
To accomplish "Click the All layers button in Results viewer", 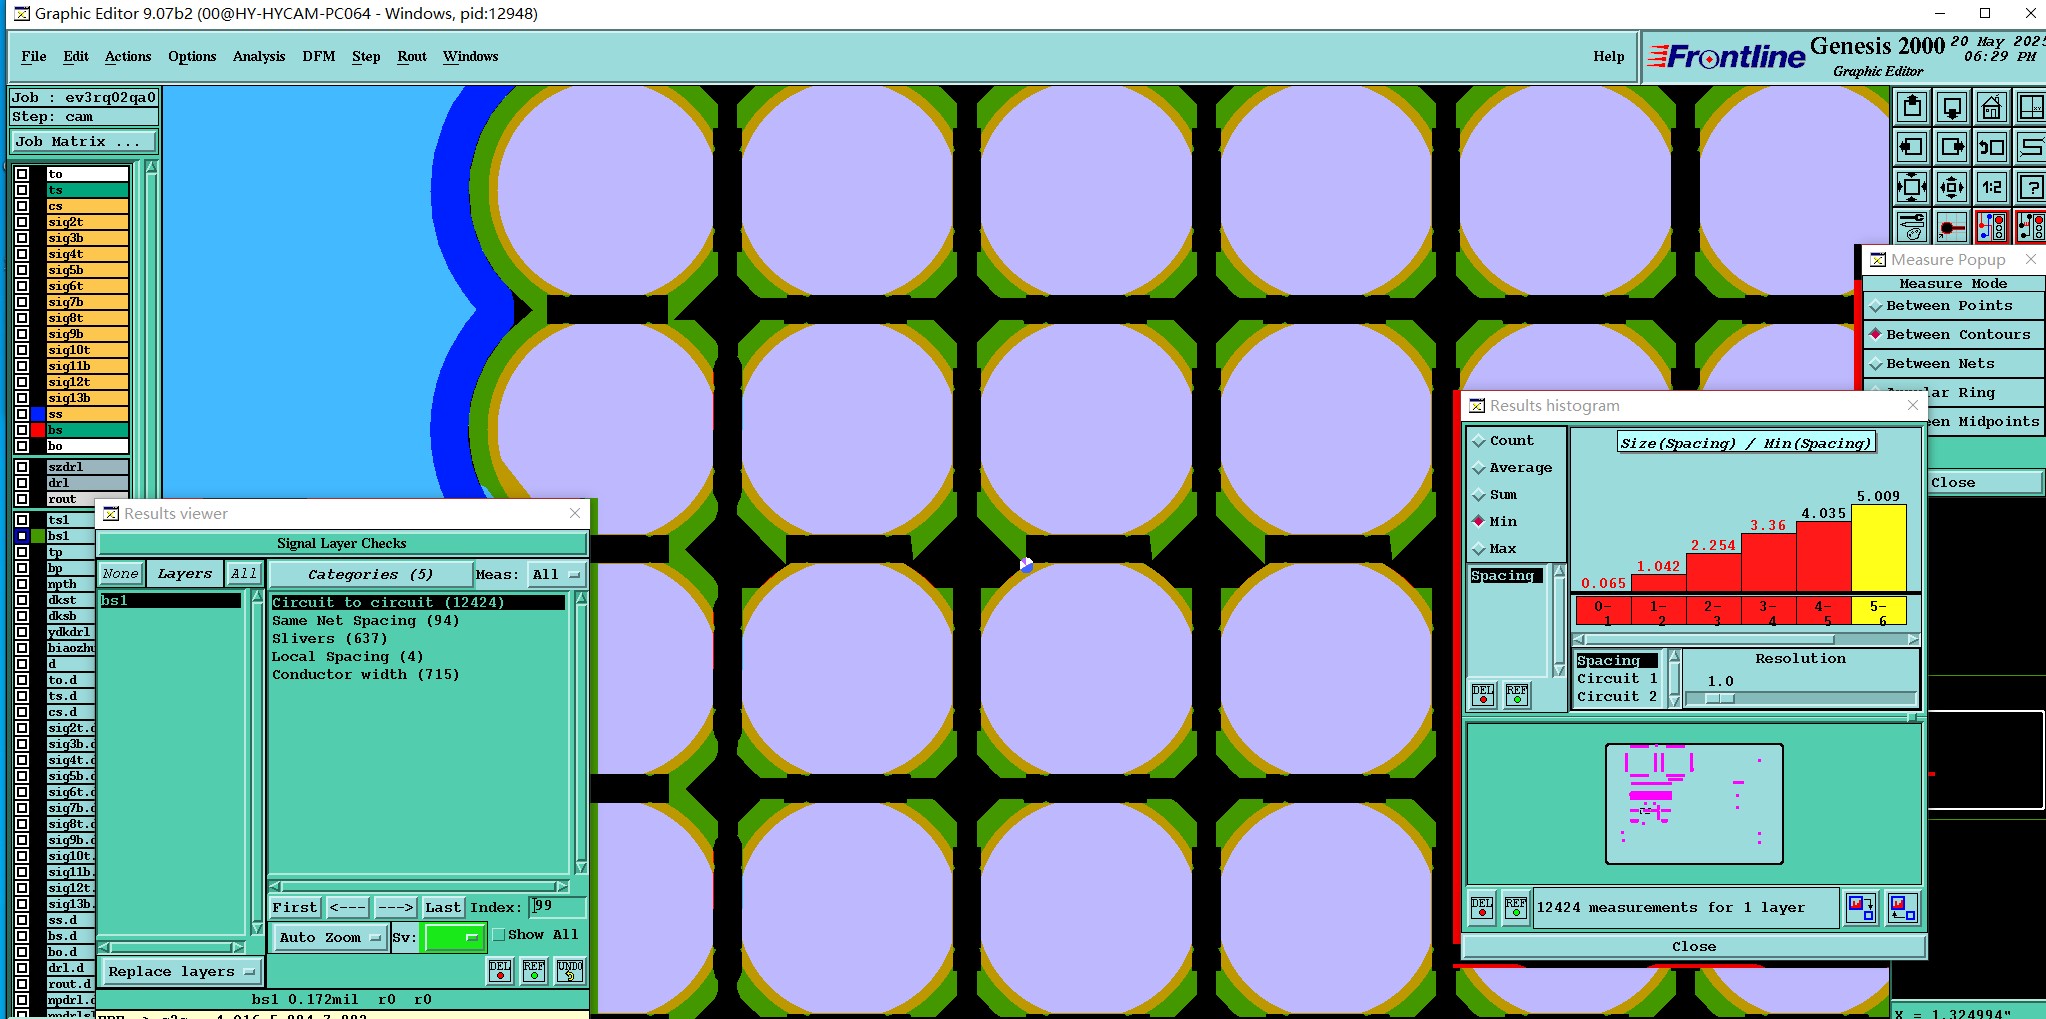I will pyautogui.click(x=244, y=574).
